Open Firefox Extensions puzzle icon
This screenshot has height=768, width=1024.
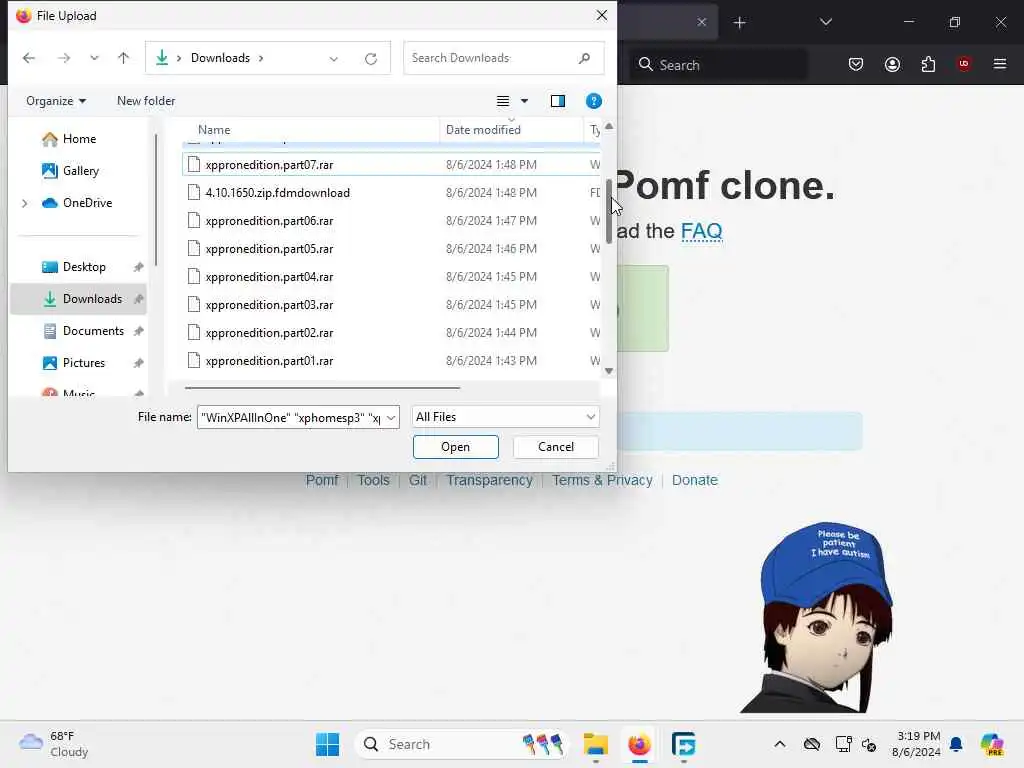click(928, 64)
